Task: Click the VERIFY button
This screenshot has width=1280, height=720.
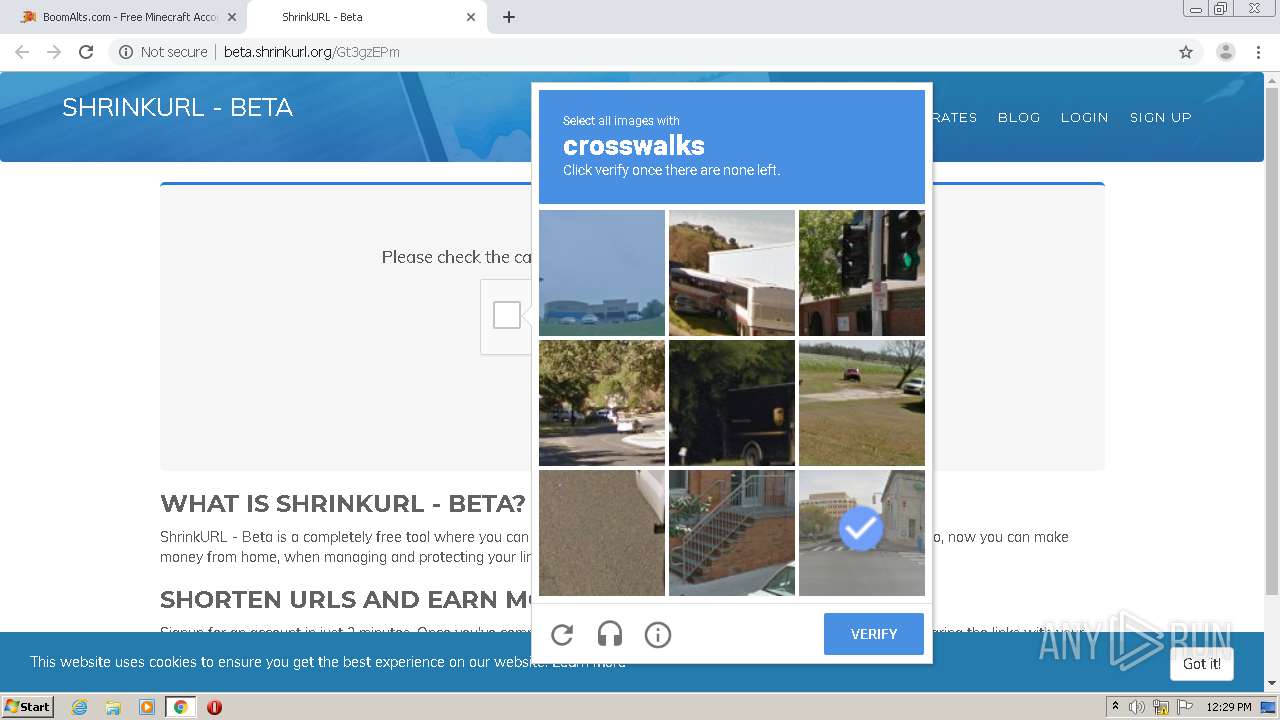Action: (x=874, y=634)
